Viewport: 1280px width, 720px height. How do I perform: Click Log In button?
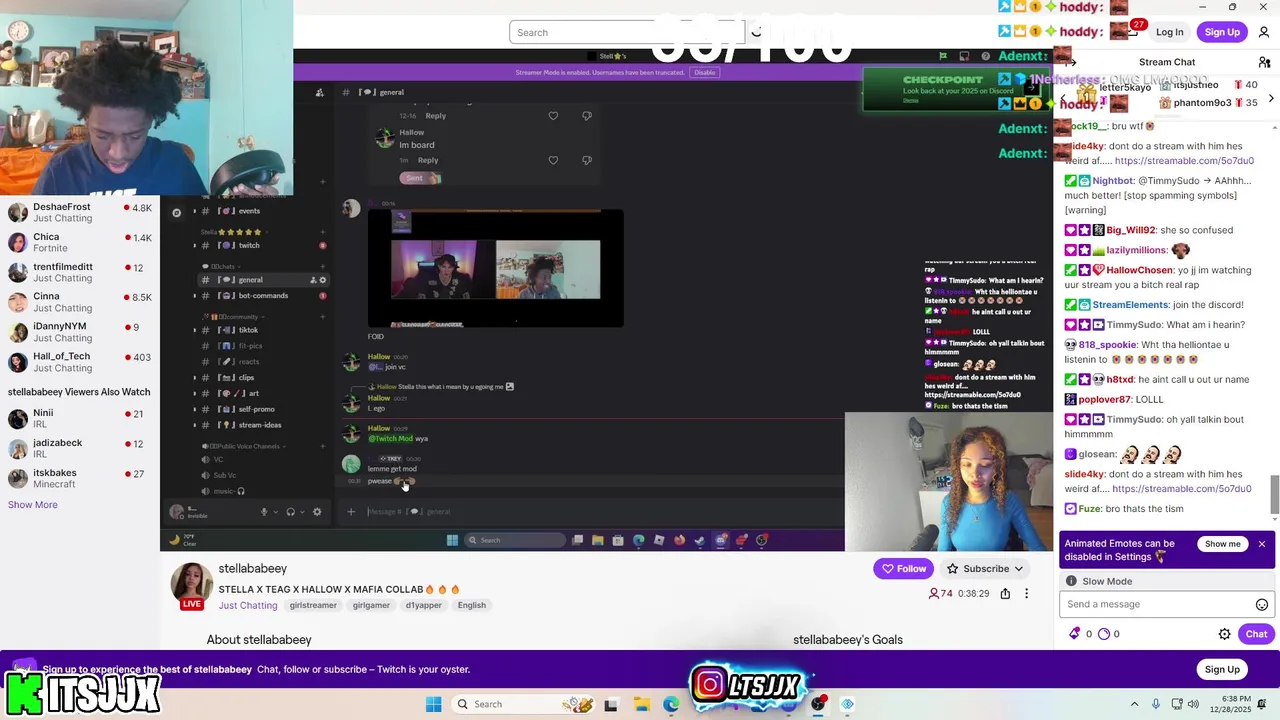1169,32
